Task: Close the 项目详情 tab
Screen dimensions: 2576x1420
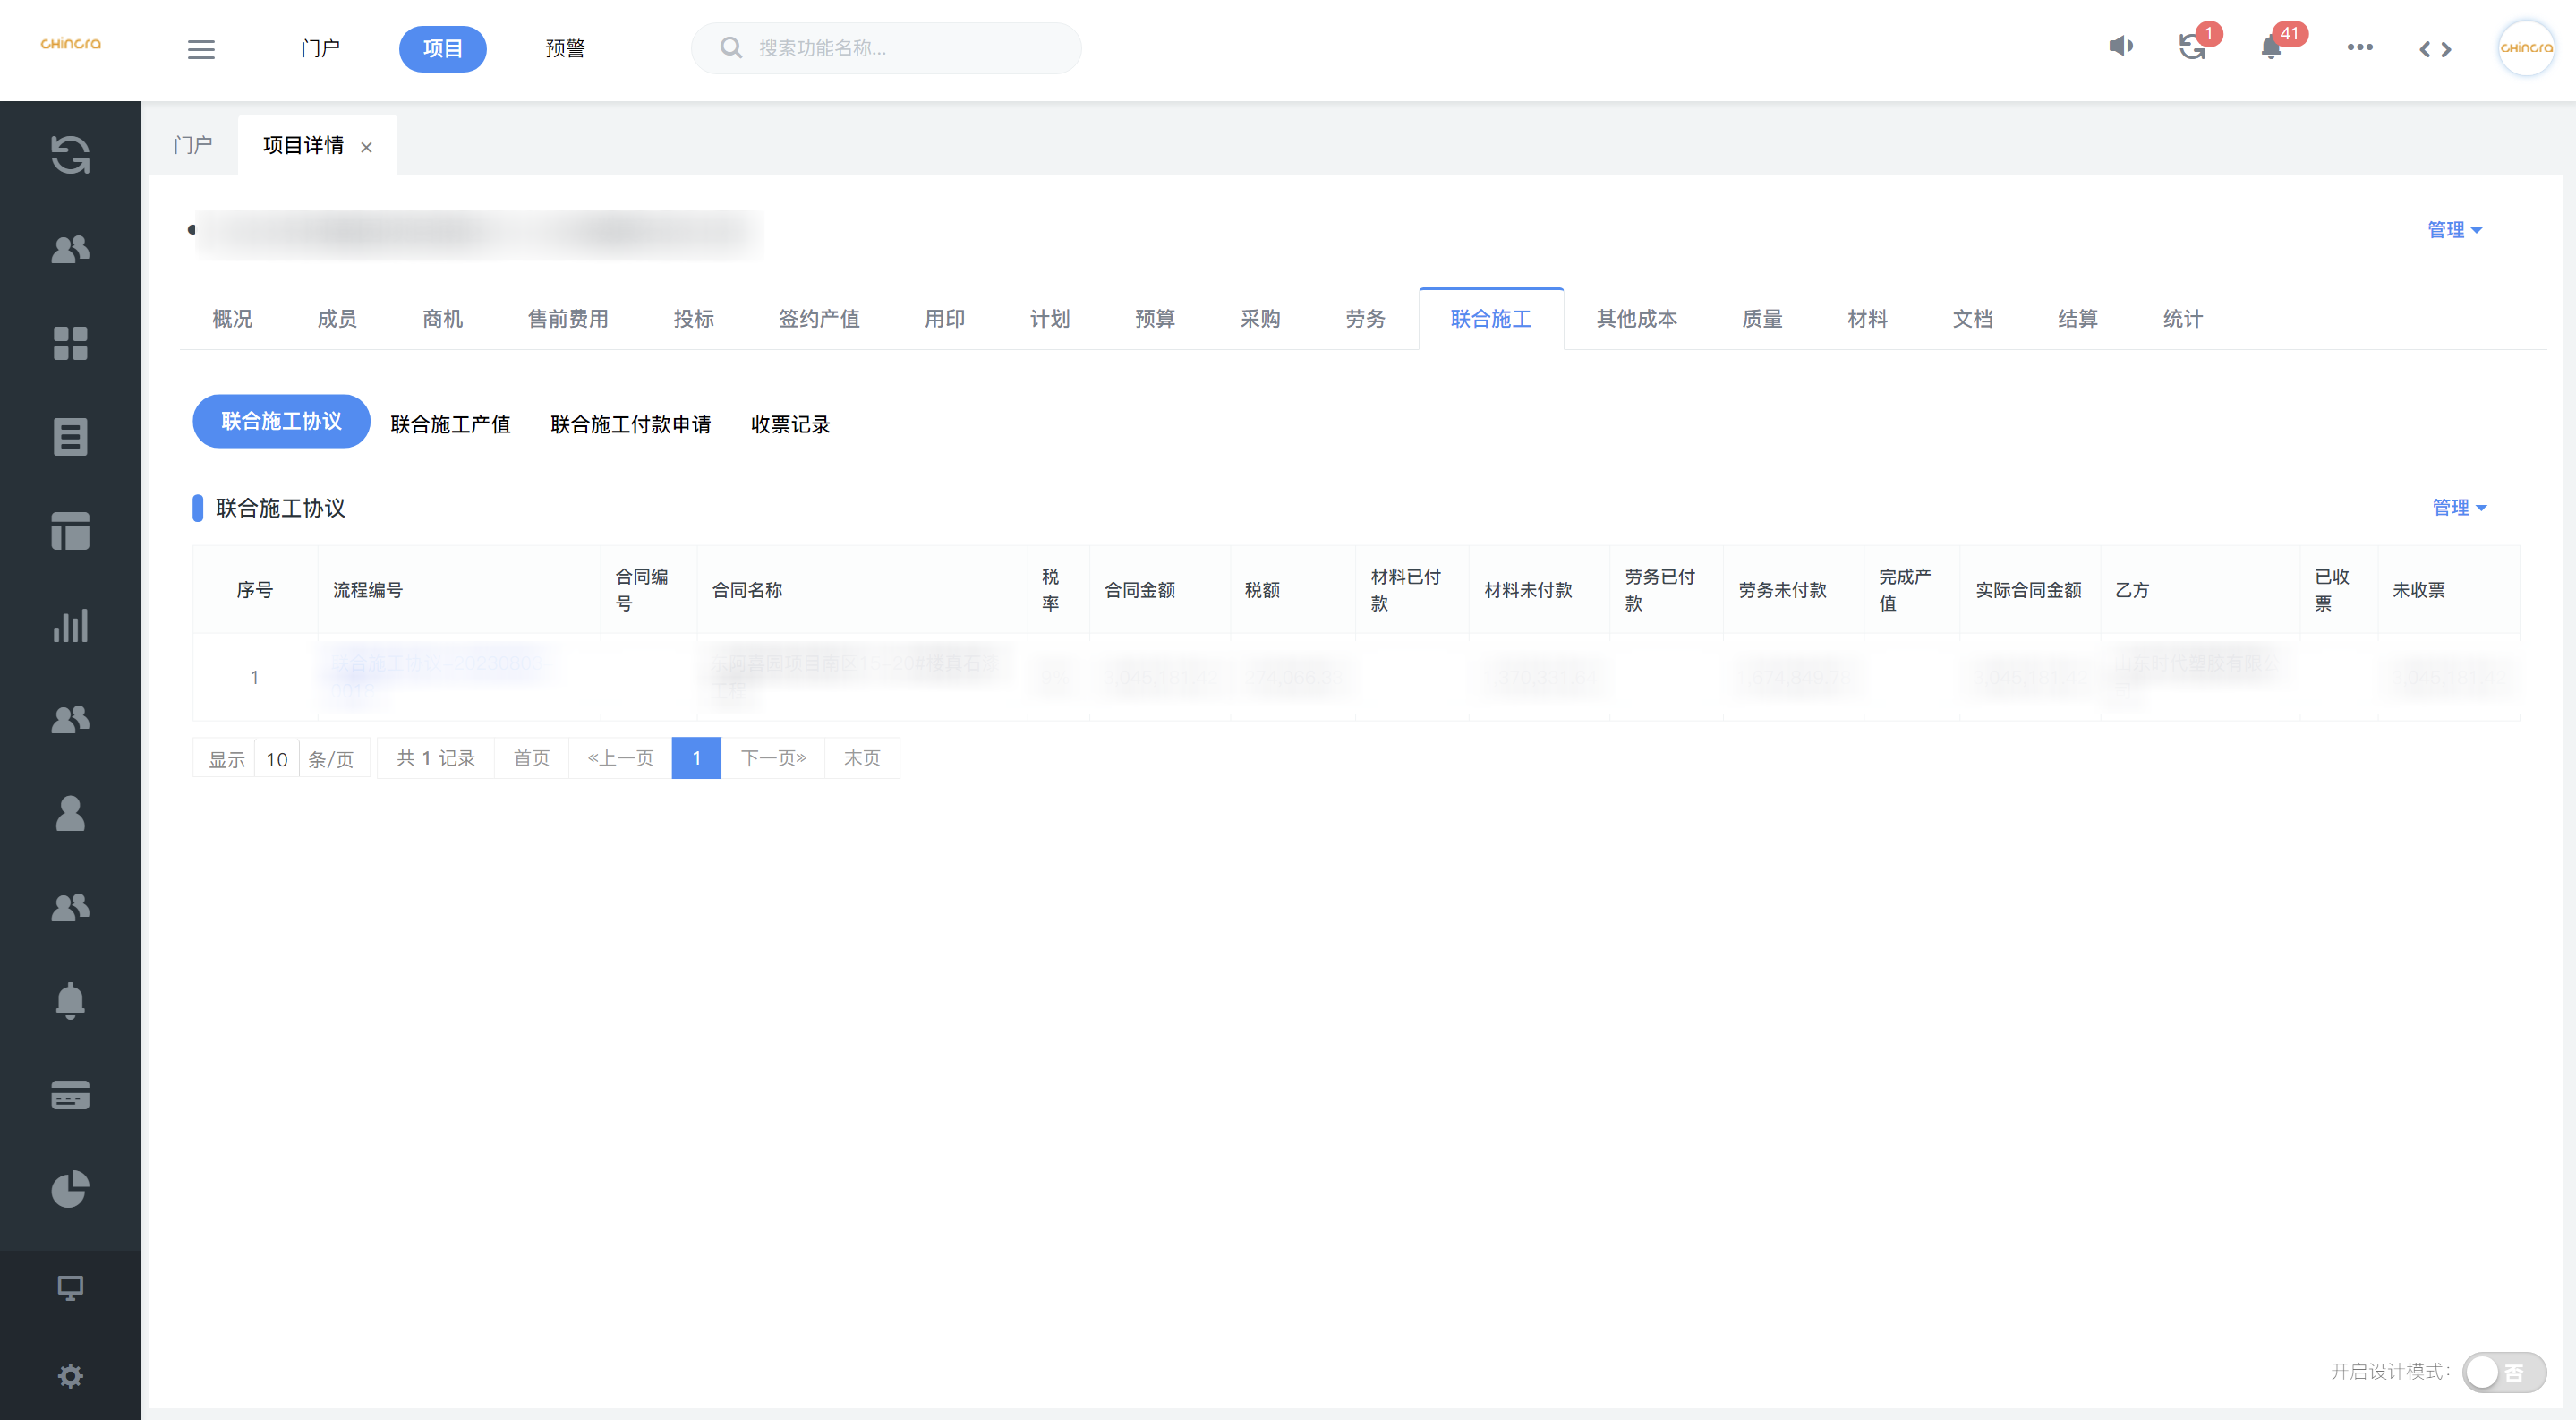Action: (367, 148)
